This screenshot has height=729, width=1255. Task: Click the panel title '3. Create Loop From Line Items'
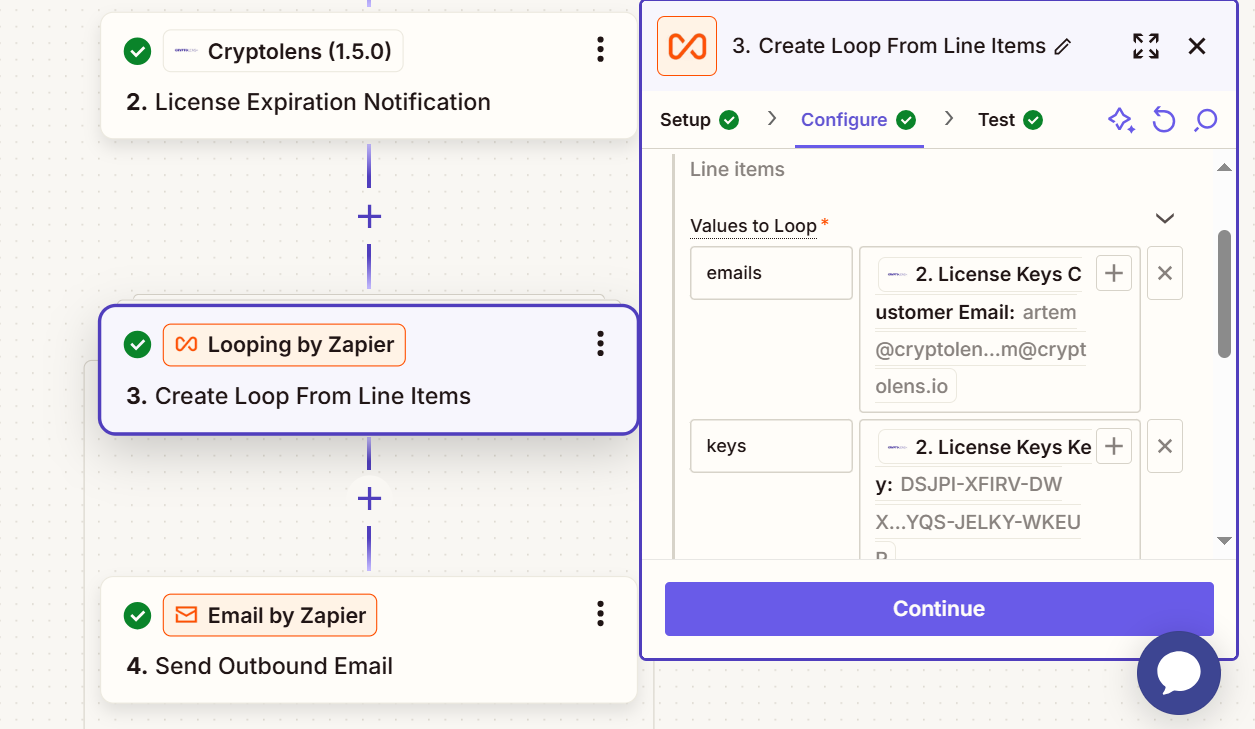(889, 46)
